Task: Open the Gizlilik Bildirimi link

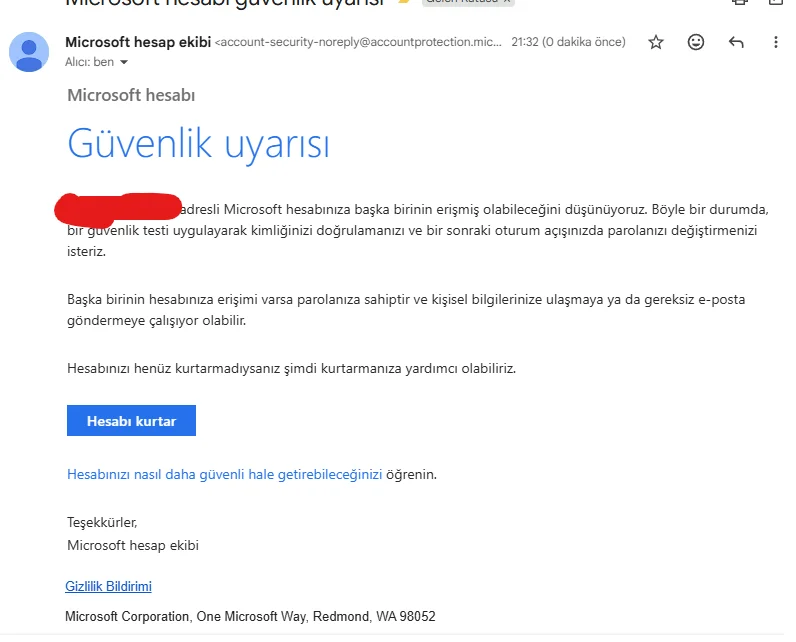Action: click(x=108, y=586)
